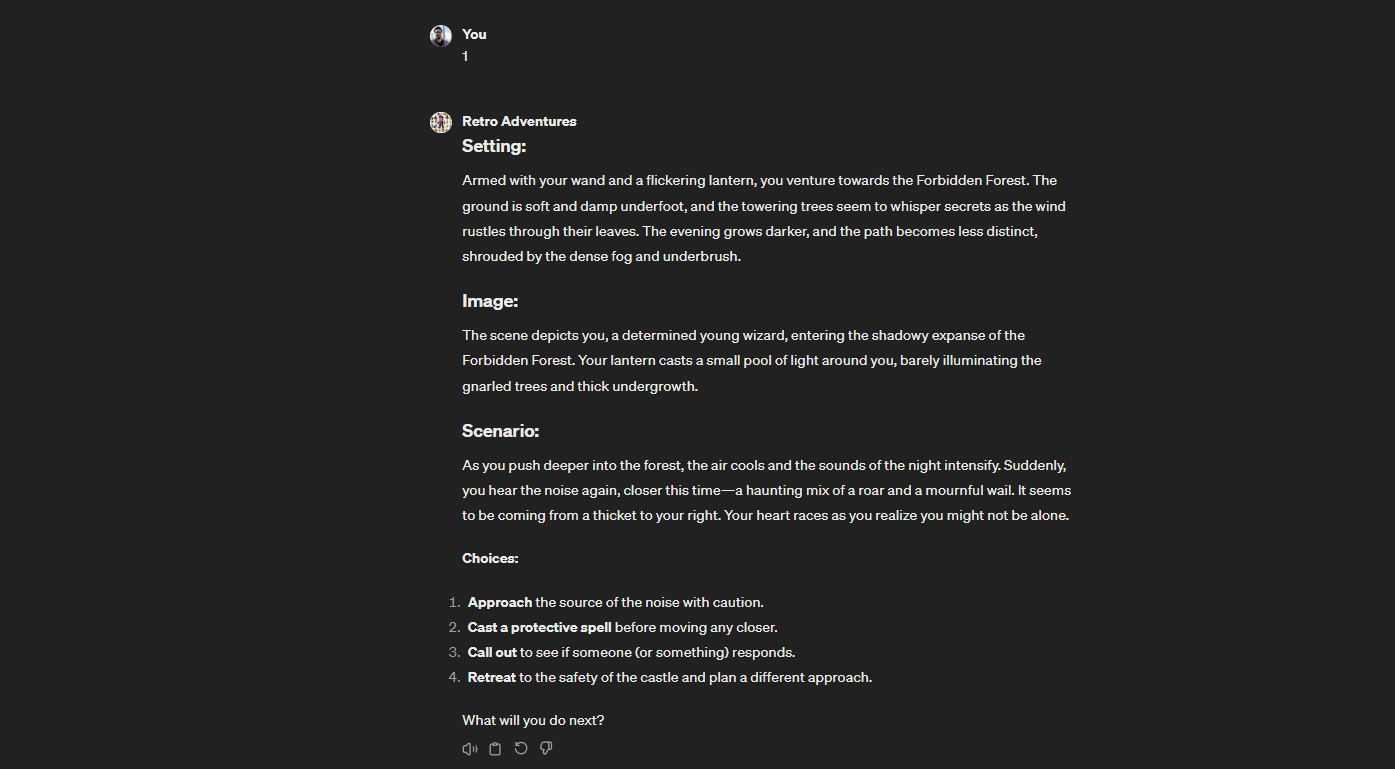Click the "Setting:" heading
The width and height of the screenshot is (1395, 769).
click(x=494, y=146)
